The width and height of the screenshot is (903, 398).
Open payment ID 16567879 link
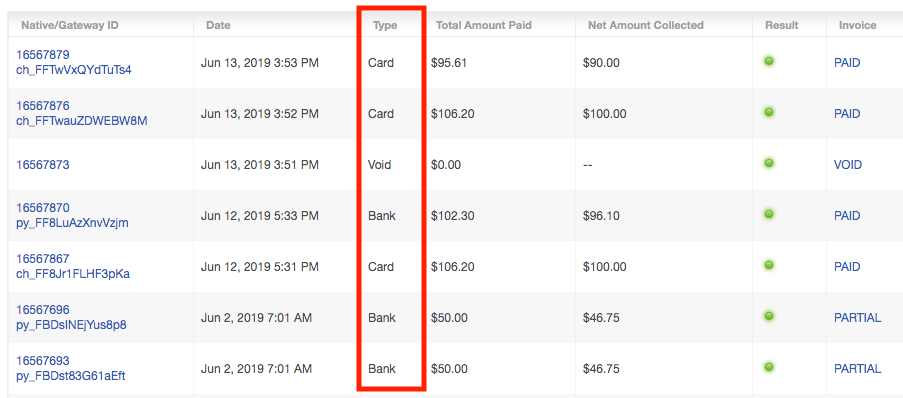pyautogui.click(x=43, y=55)
